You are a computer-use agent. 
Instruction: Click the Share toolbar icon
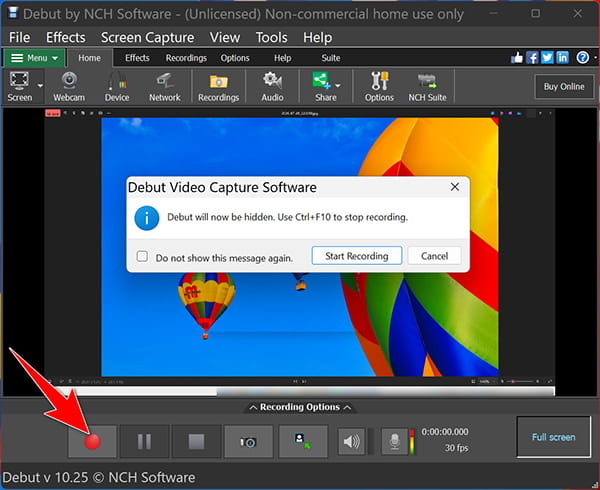click(x=323, y=86)
